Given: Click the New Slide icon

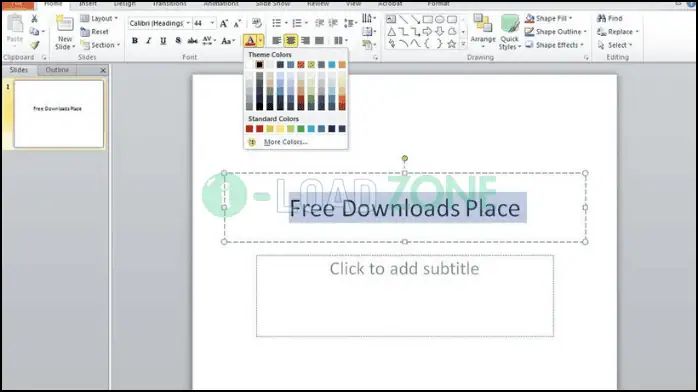Looking at the screenshot, I should (65, 24).
